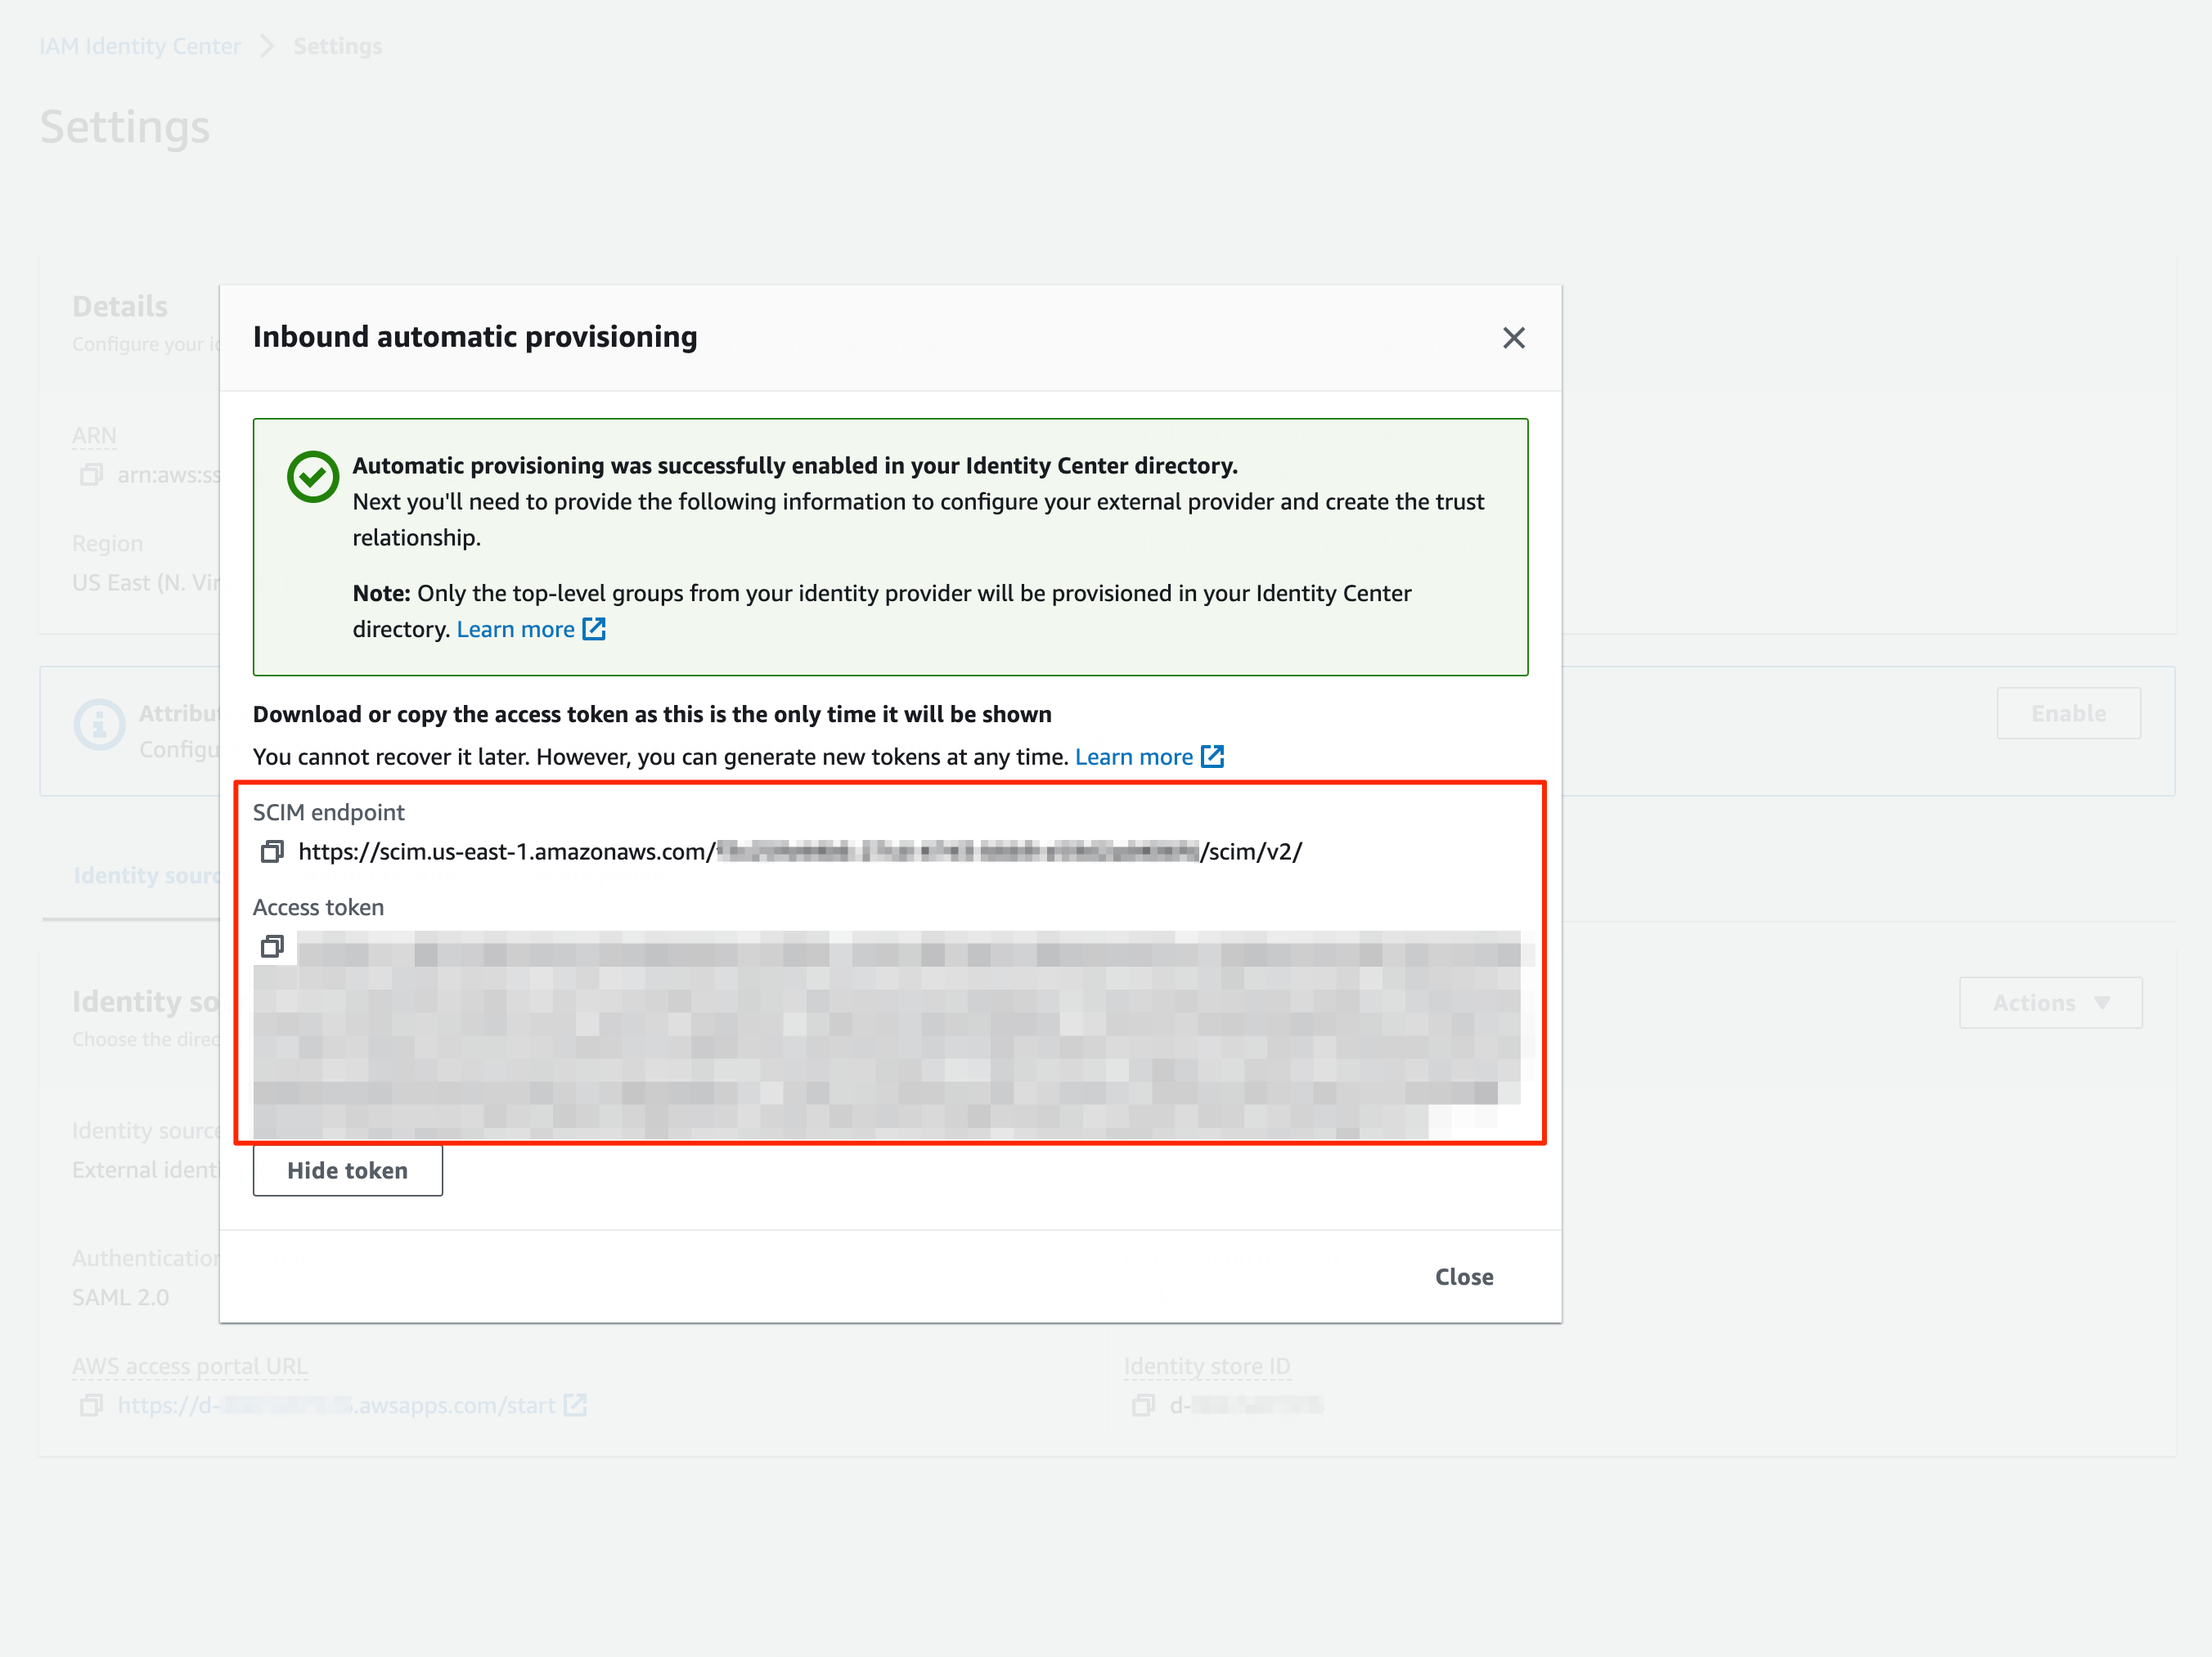Open the Actions dropdown menu

2050,1002
